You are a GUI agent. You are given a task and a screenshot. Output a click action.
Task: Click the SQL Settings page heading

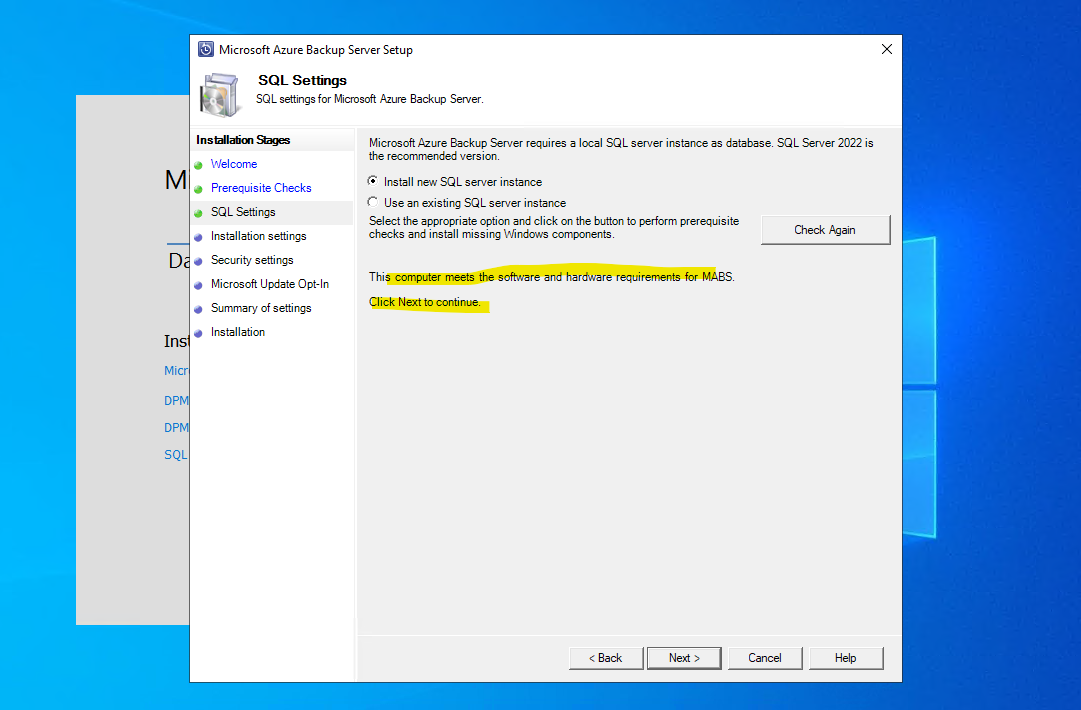pos(303,81)
